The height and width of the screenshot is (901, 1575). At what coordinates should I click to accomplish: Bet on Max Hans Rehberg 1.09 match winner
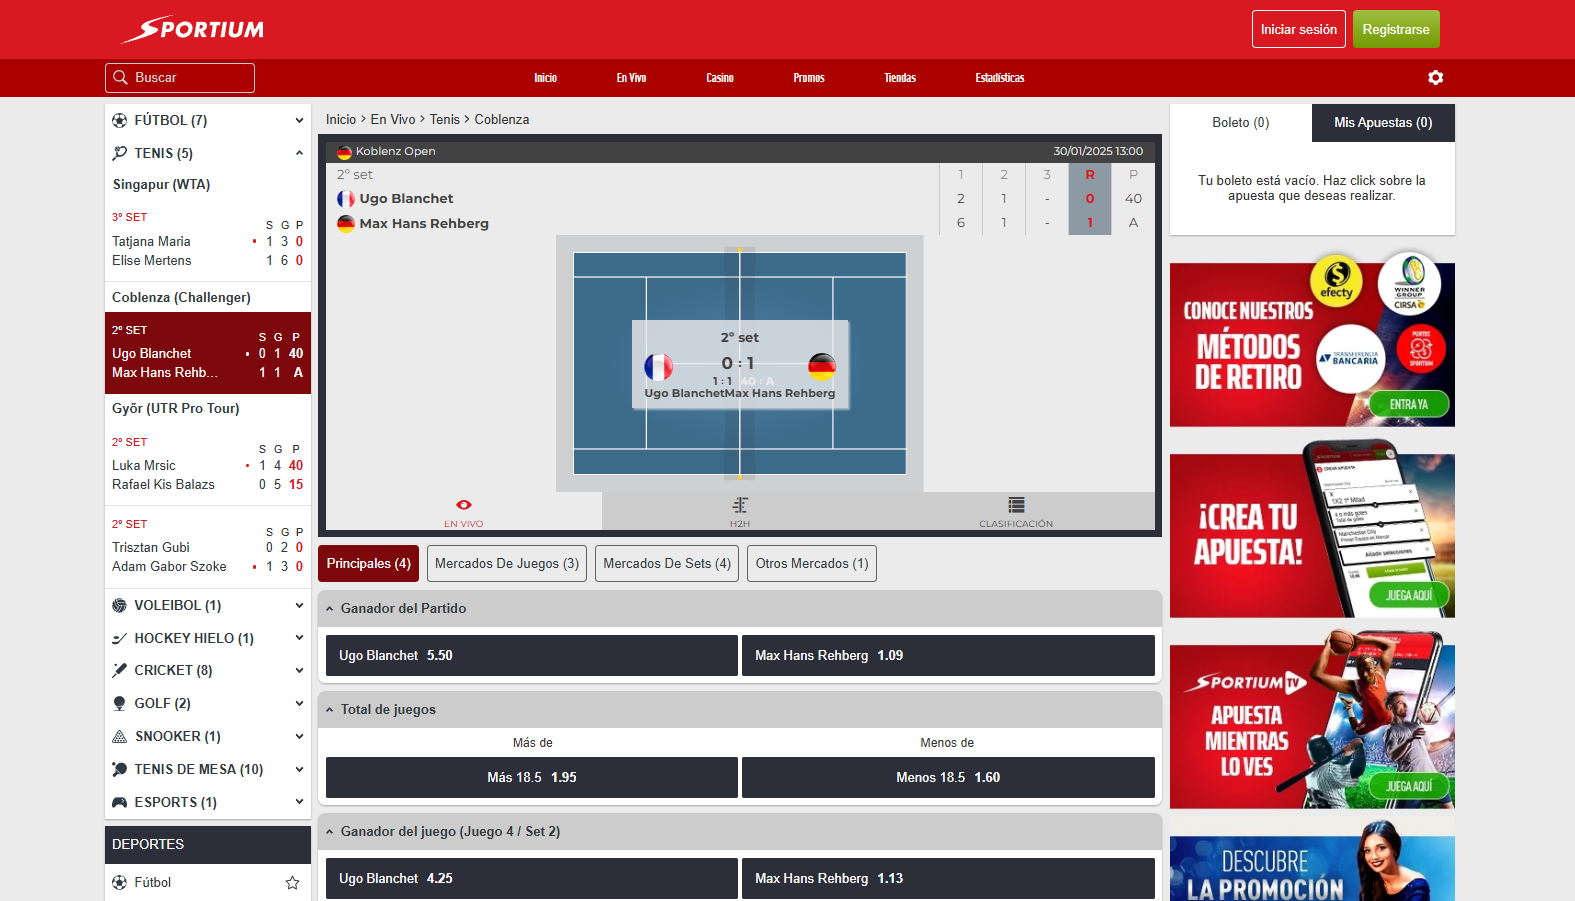(x=948, y=656)
